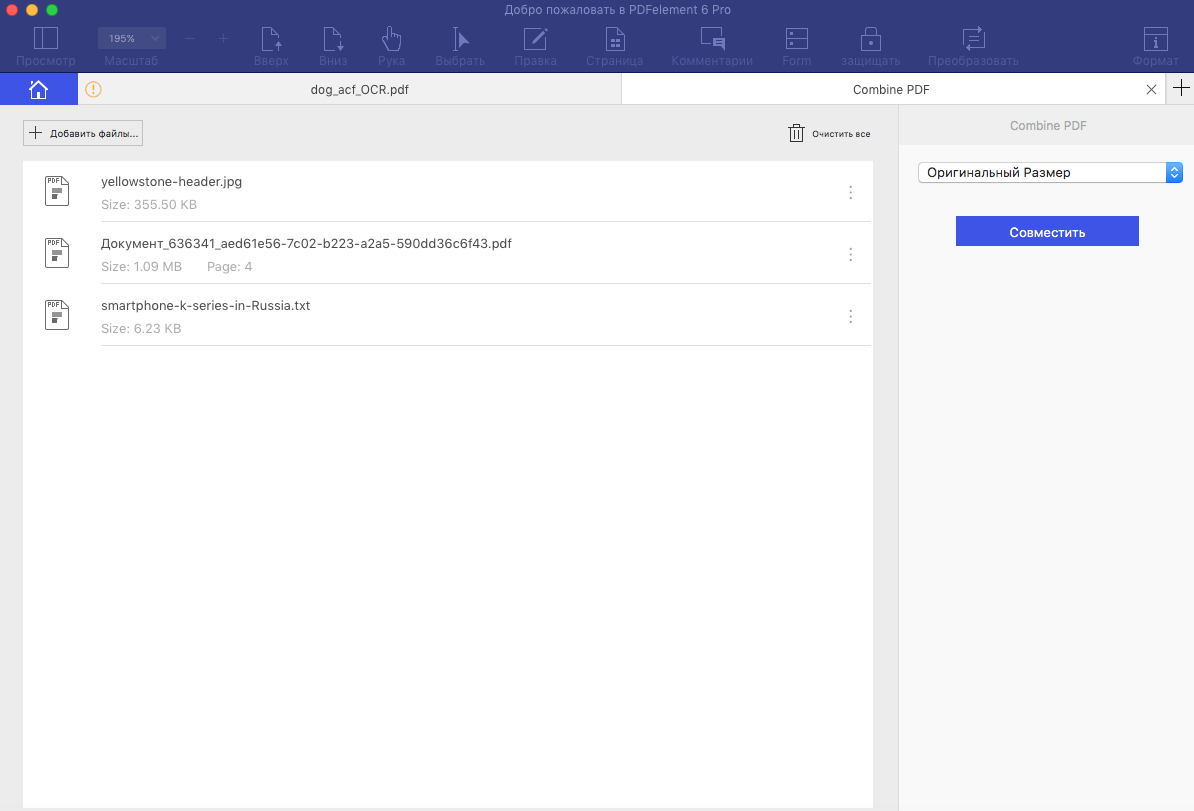
Task: Click the zoom out minus button
Action: (x=190, y=38)
